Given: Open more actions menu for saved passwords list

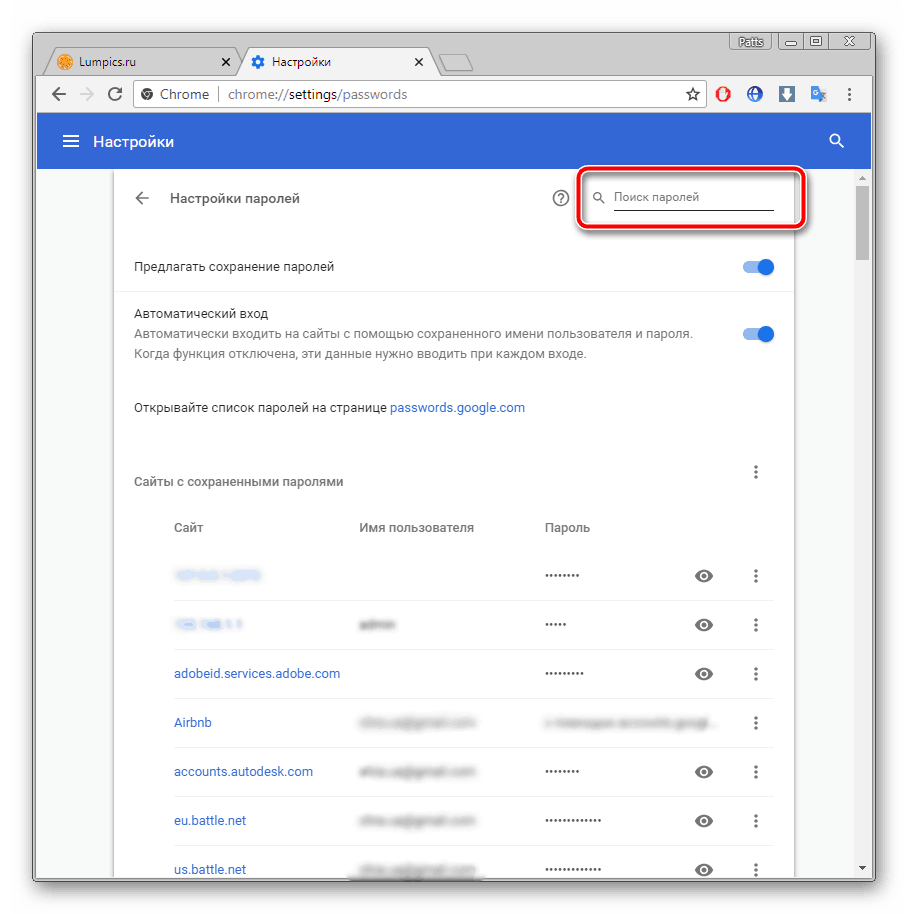Looking at the screenshot, I should [756, 472].
